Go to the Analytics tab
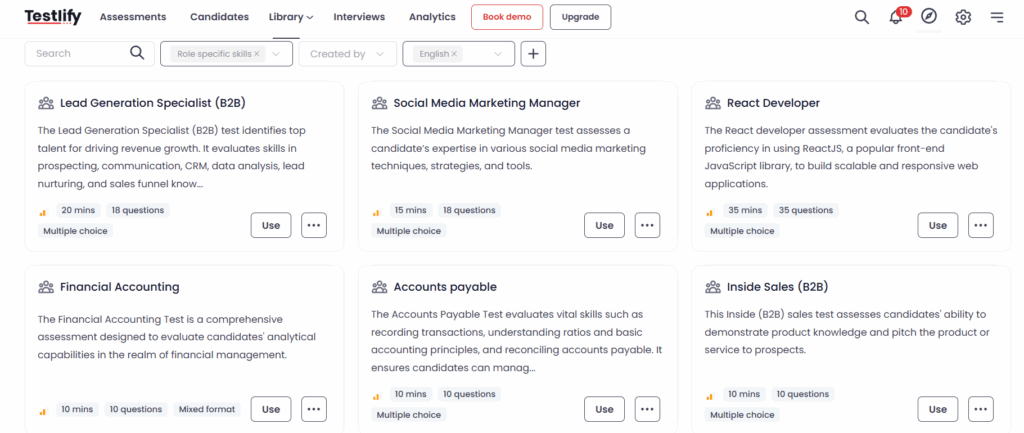This screenshot has width=1024, height=433. pyautogui.click(x=432, y=17)
